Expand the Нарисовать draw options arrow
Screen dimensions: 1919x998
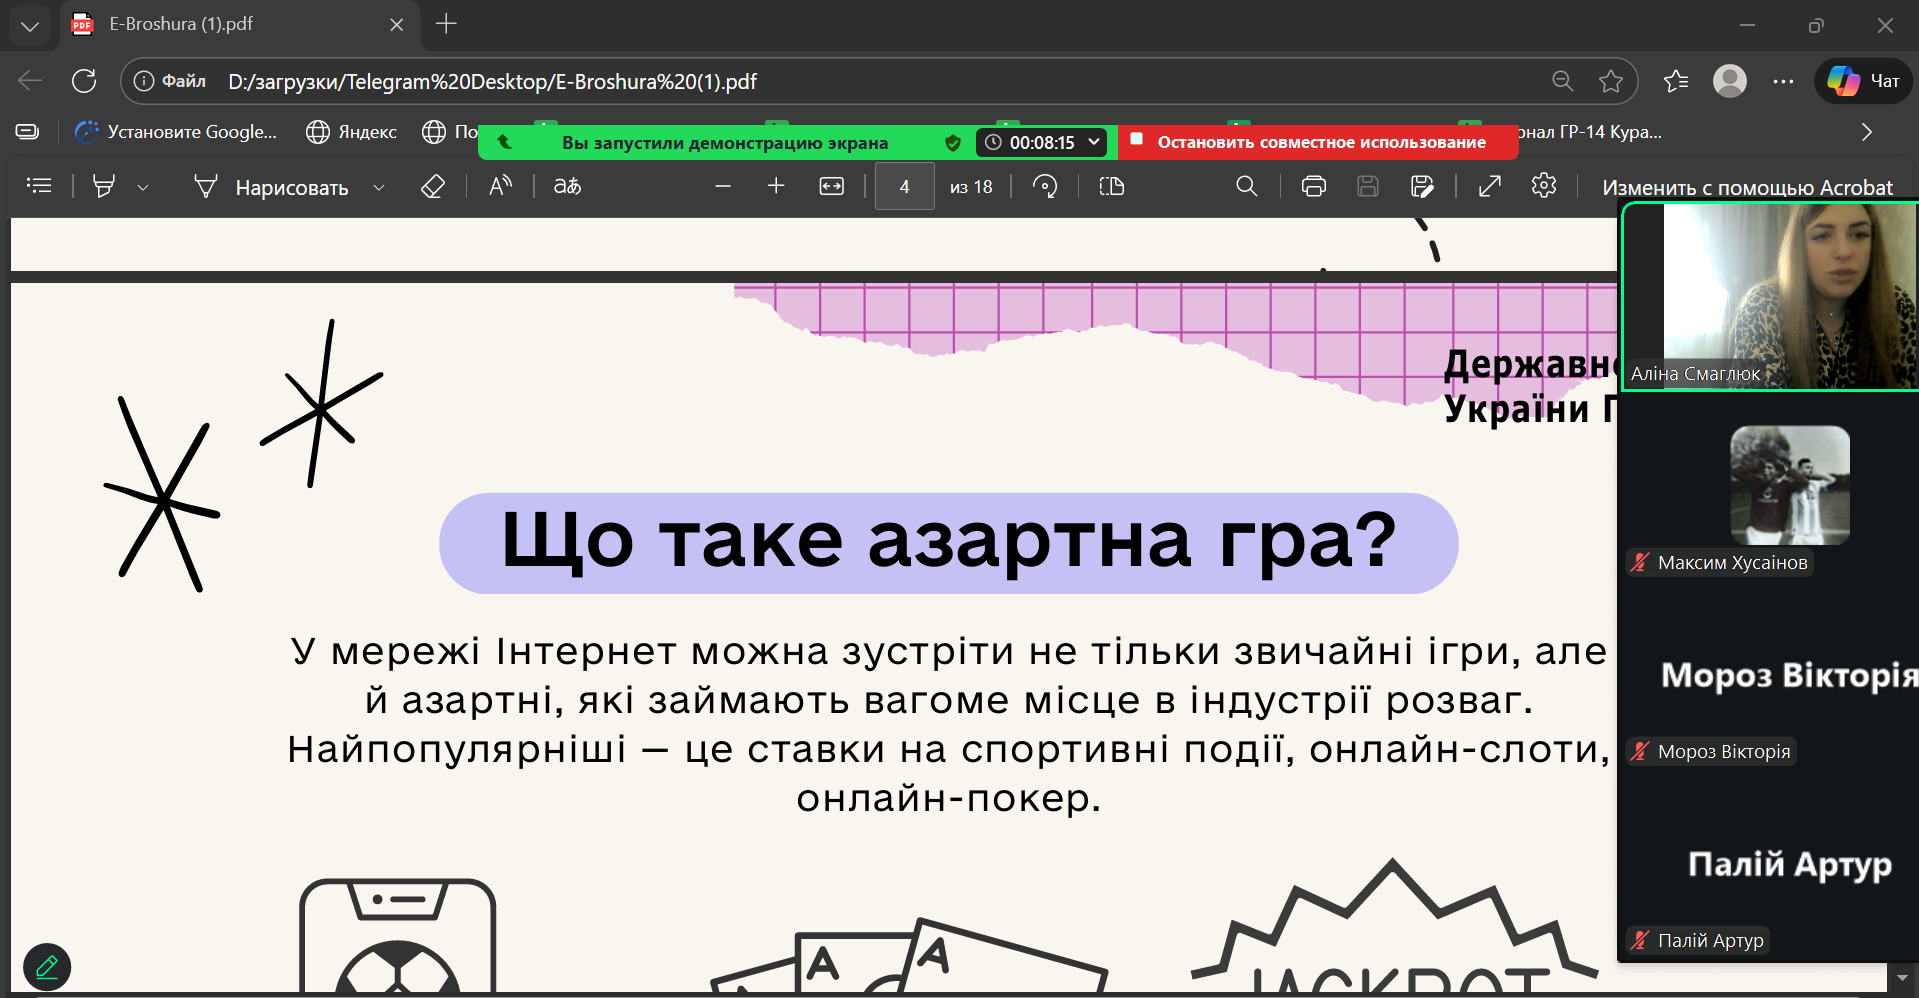[379, 188]
